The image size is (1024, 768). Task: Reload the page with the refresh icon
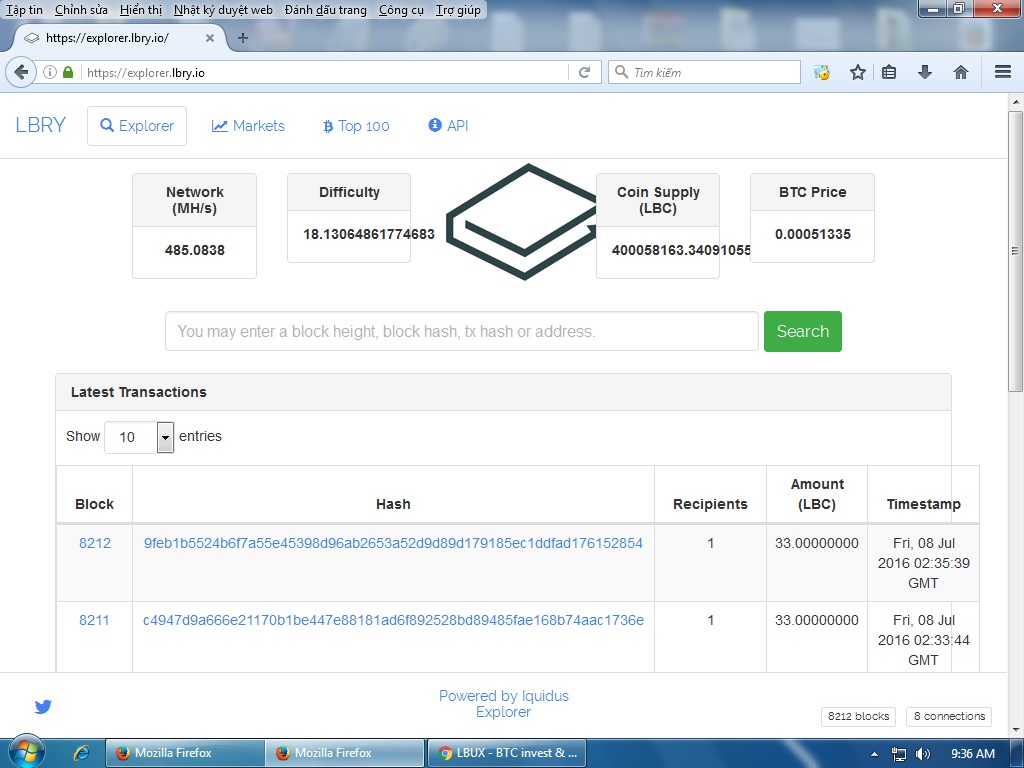(584, 72)
